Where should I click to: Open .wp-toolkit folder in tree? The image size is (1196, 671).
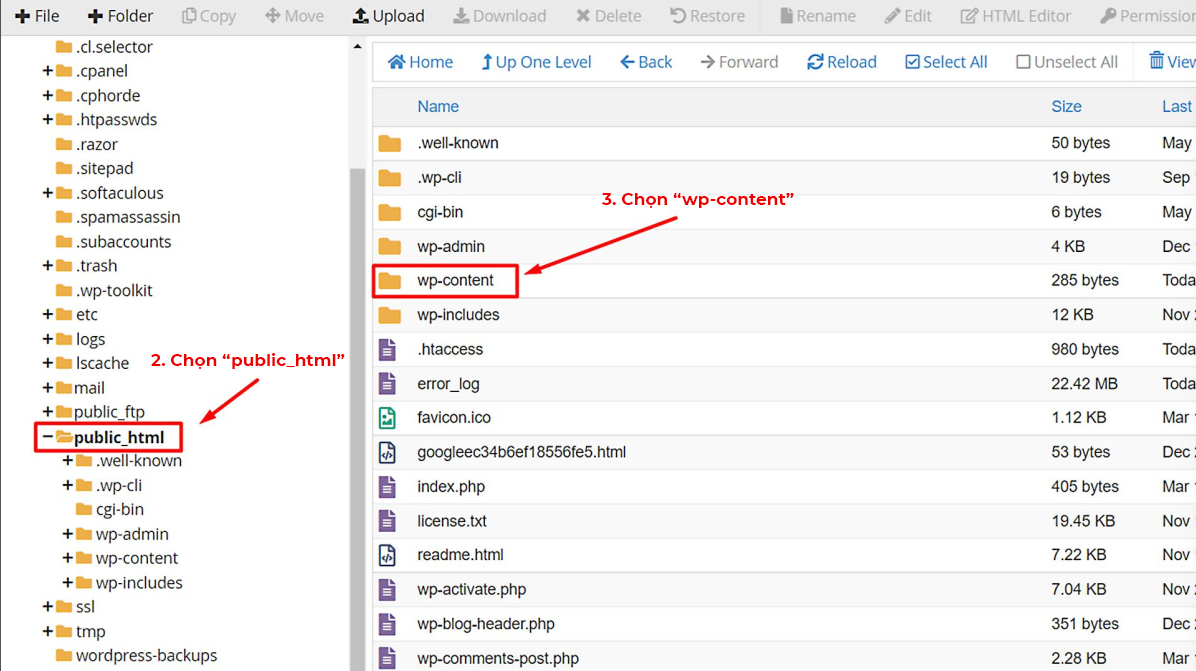click(104, 291)
